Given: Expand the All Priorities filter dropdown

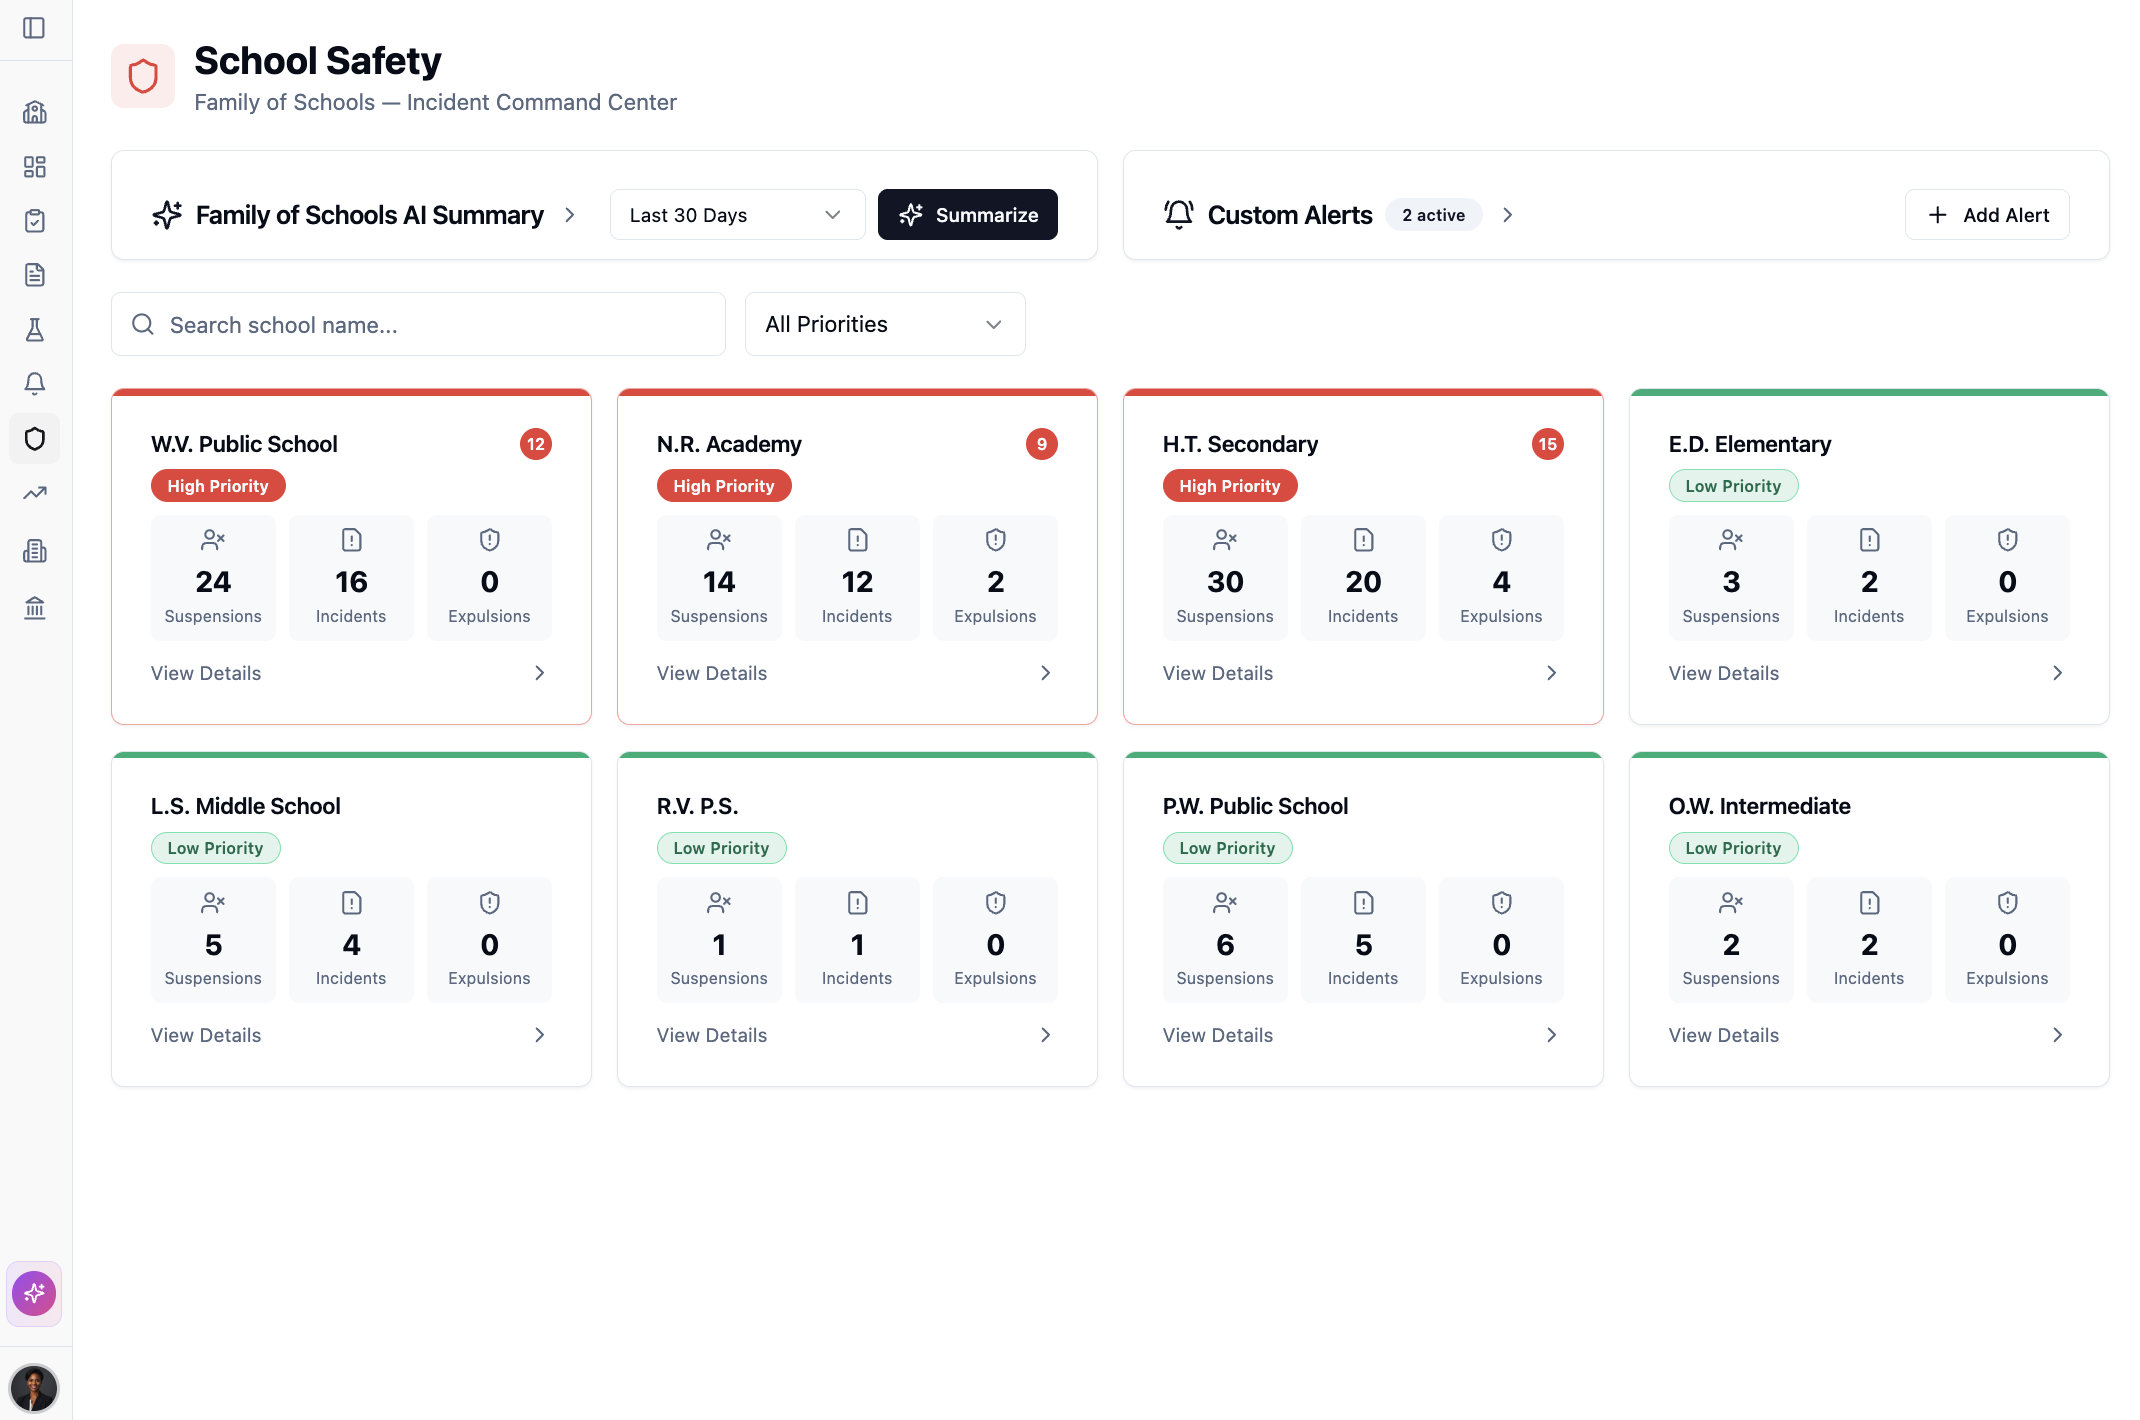Looking at the screenshot, I should tap(884, 324).
